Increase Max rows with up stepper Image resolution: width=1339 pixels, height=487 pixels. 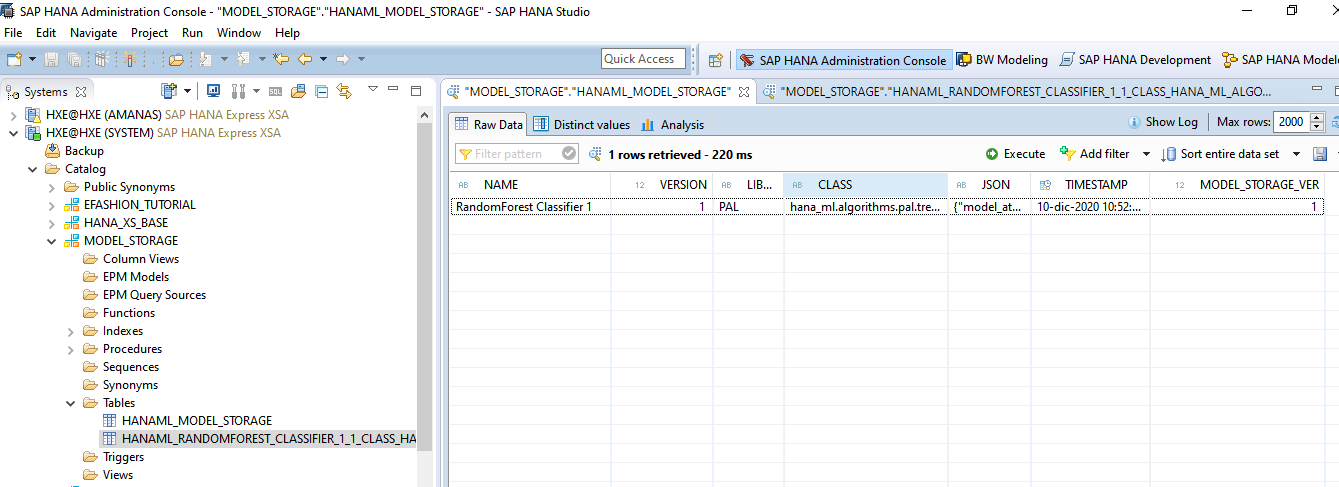[1316, 118]
